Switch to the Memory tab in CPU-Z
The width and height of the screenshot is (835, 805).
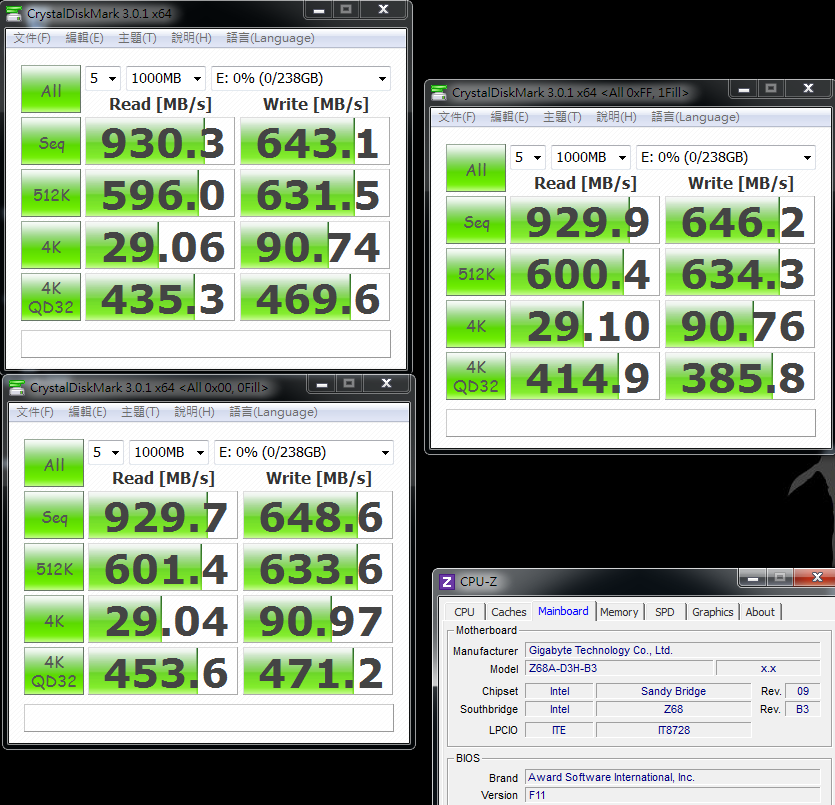(619, 612)
